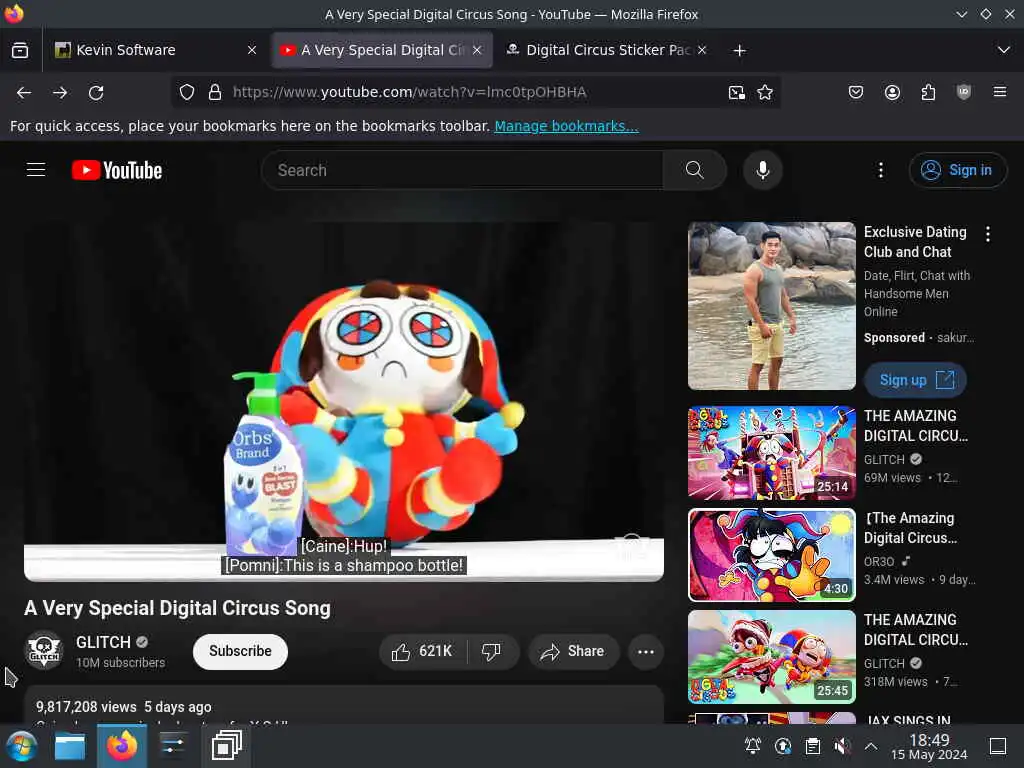Open tracking protection shield icon
This screenshot has height=768, width=1024.
pyautogui.click(x=187, y=93)
